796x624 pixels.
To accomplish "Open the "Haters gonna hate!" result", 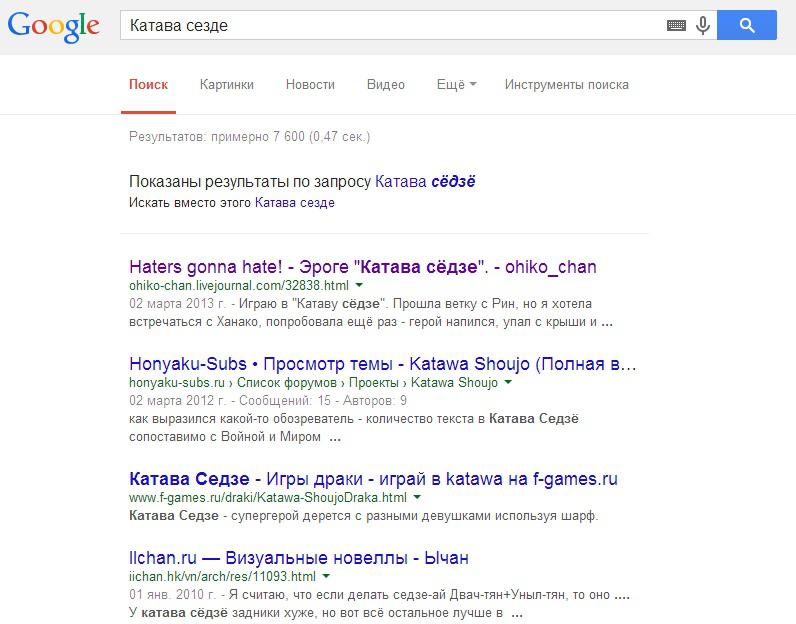I will [362, 267].
